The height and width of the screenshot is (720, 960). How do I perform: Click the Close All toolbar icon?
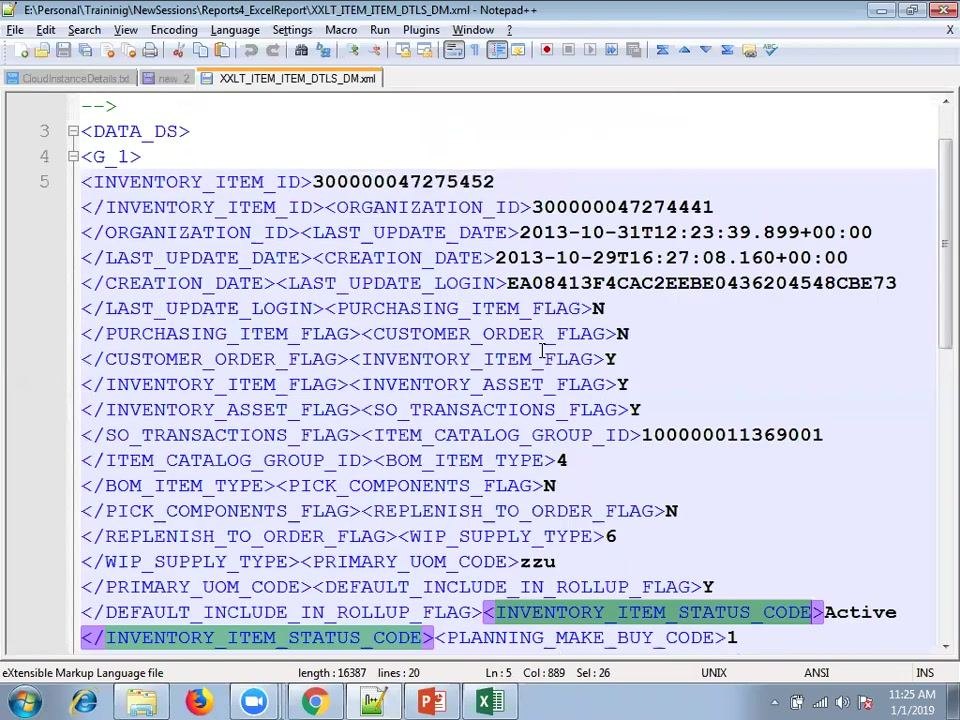129,50
